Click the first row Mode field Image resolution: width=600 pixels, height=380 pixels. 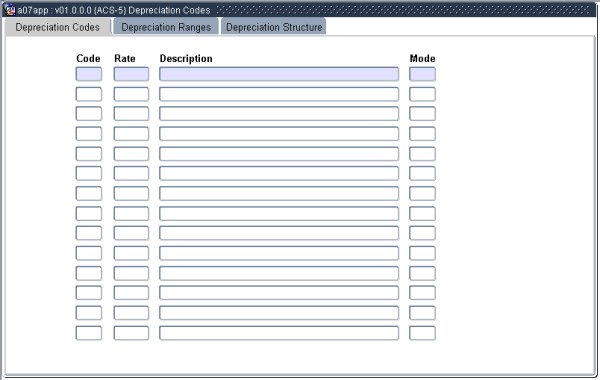point(422,74)
